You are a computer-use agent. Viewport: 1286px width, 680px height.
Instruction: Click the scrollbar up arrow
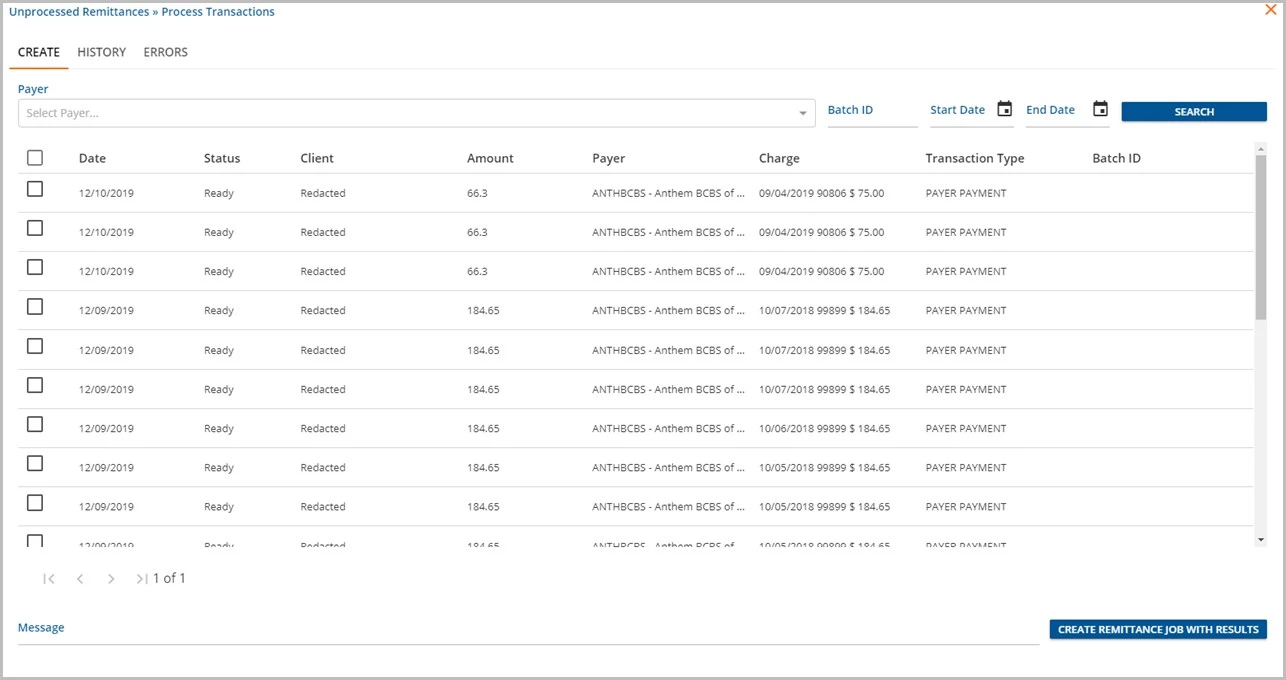(1260, 148)
